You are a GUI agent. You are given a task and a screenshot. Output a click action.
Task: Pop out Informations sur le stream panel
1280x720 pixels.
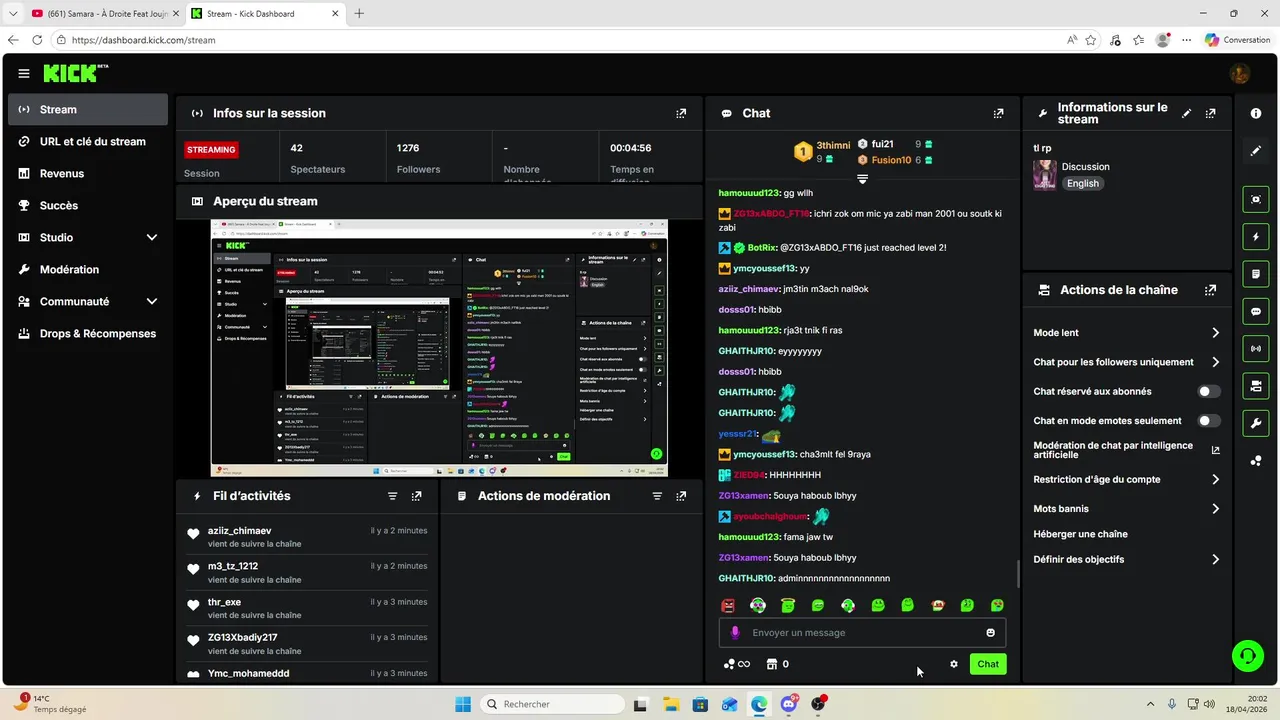(x=1211, y=114)
